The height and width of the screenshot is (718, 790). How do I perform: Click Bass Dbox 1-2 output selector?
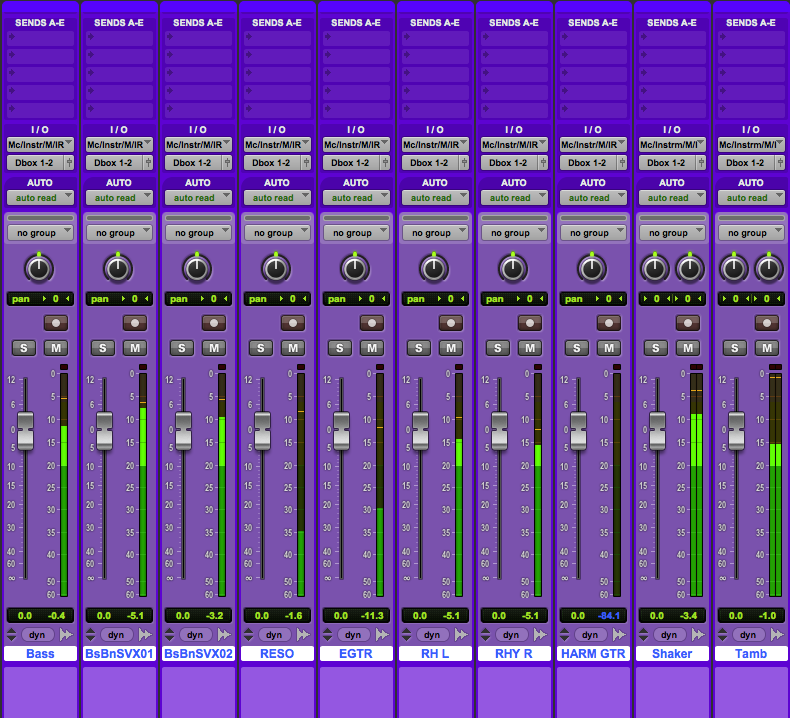coord(35,163)
